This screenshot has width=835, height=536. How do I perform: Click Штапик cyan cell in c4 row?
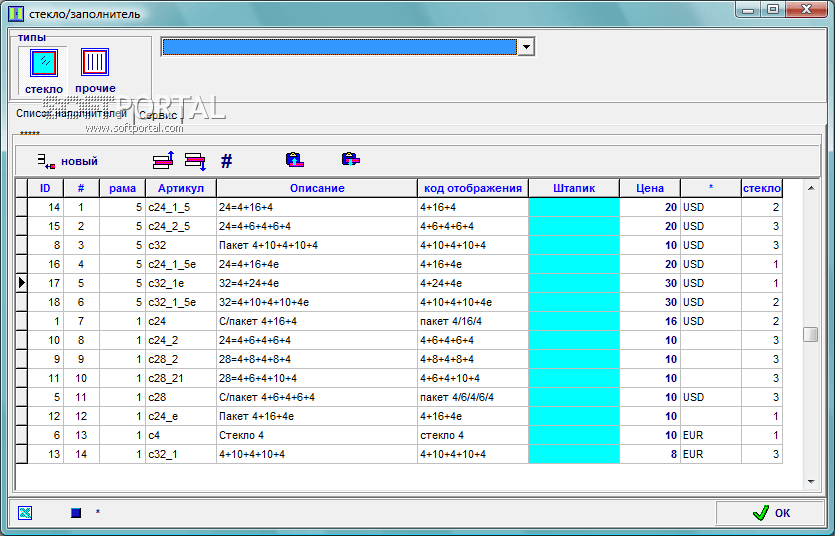pos(574,435)
